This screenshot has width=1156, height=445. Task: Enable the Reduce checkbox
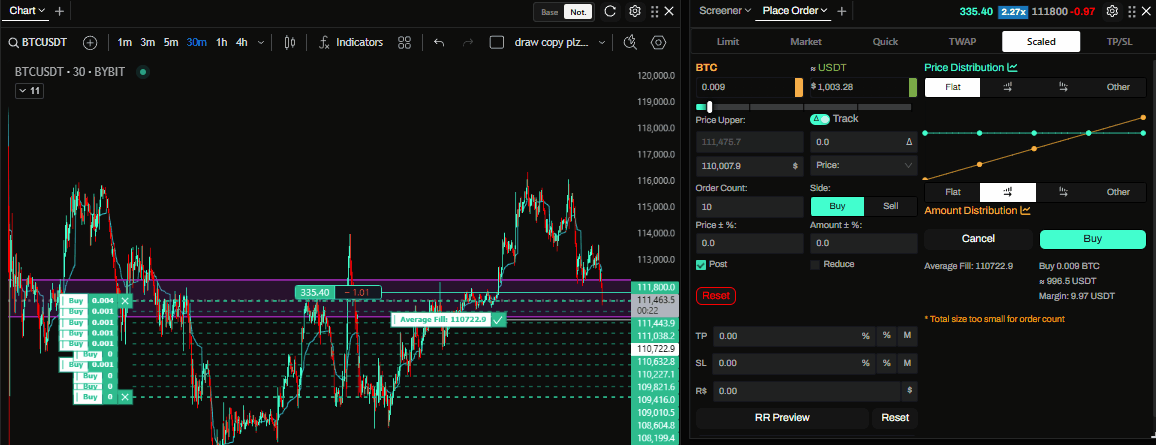click(815, 264)
